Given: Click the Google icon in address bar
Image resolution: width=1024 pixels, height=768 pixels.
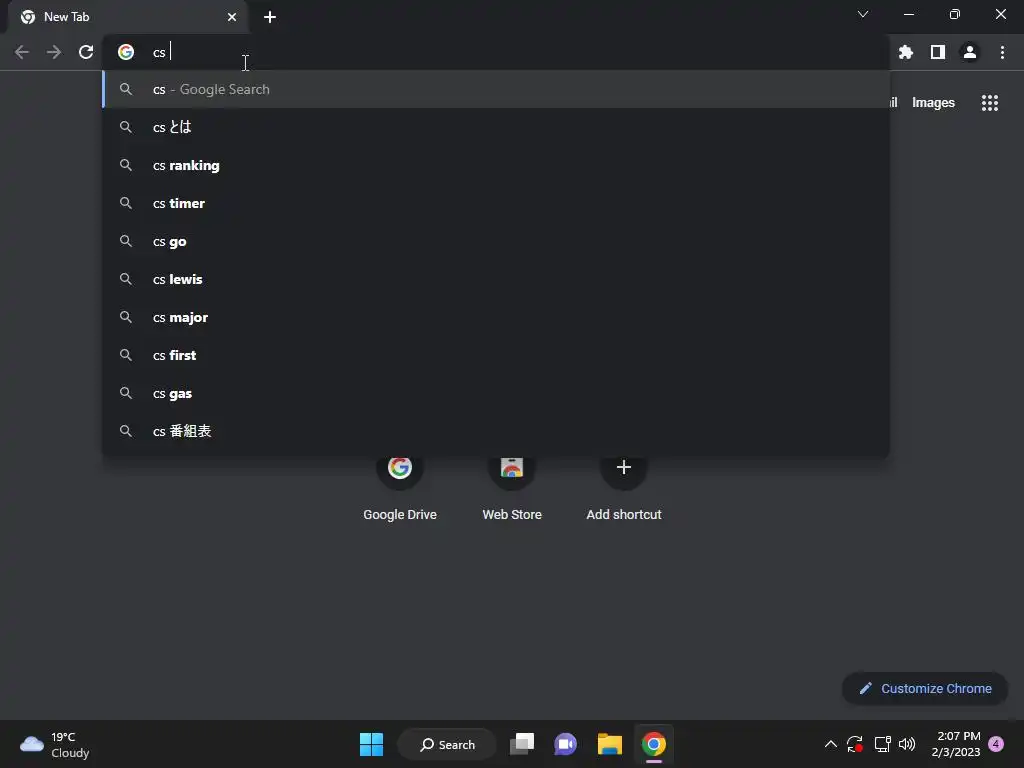Looking at the screenshot, I should coord(126,52).
